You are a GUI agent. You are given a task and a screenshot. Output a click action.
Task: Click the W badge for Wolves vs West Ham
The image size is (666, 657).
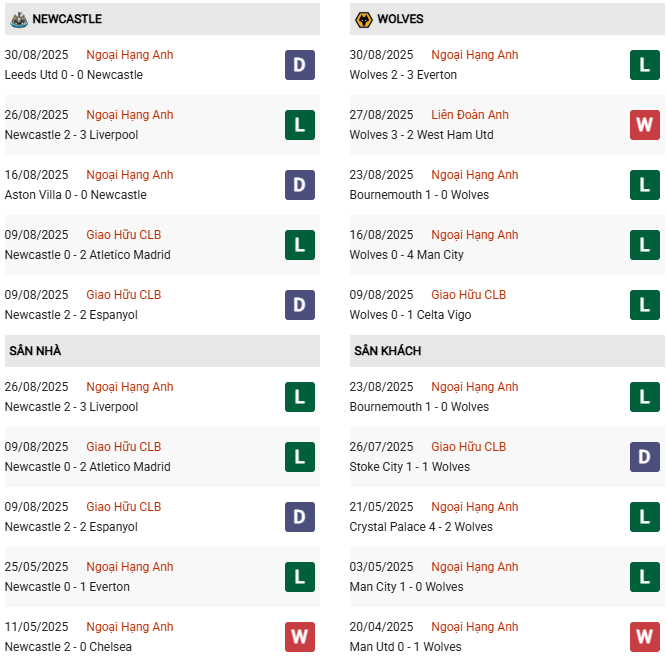(x=645, y=125)
